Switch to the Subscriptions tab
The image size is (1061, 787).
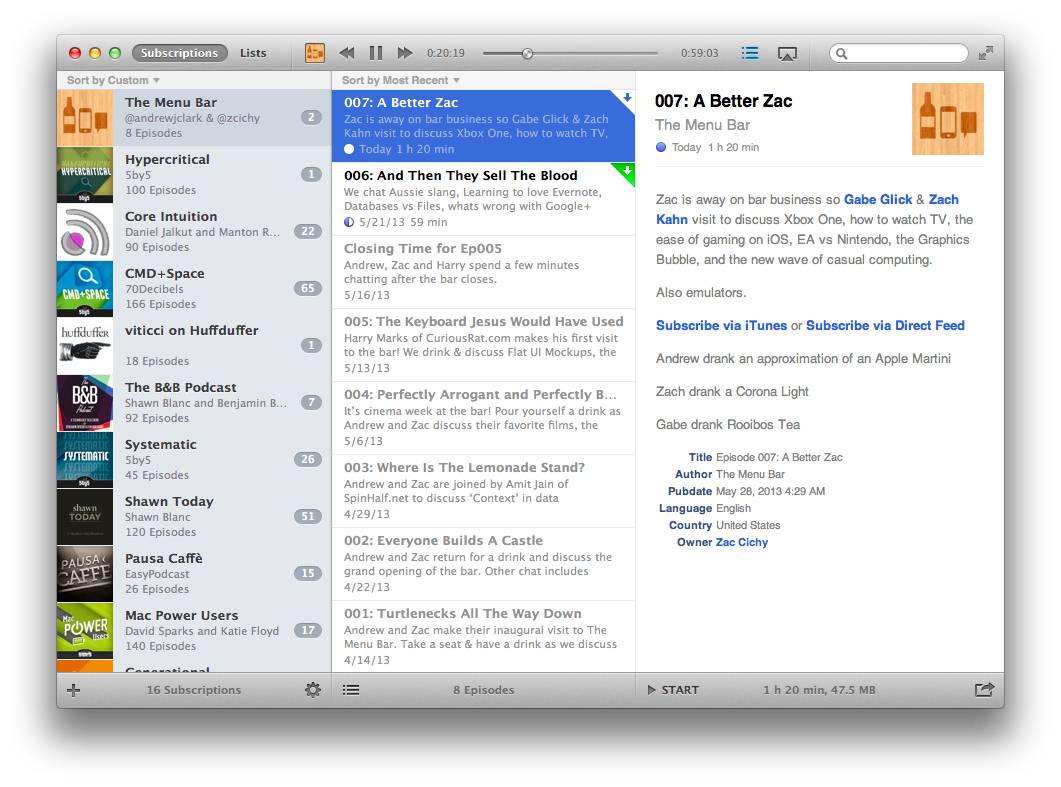179,53
